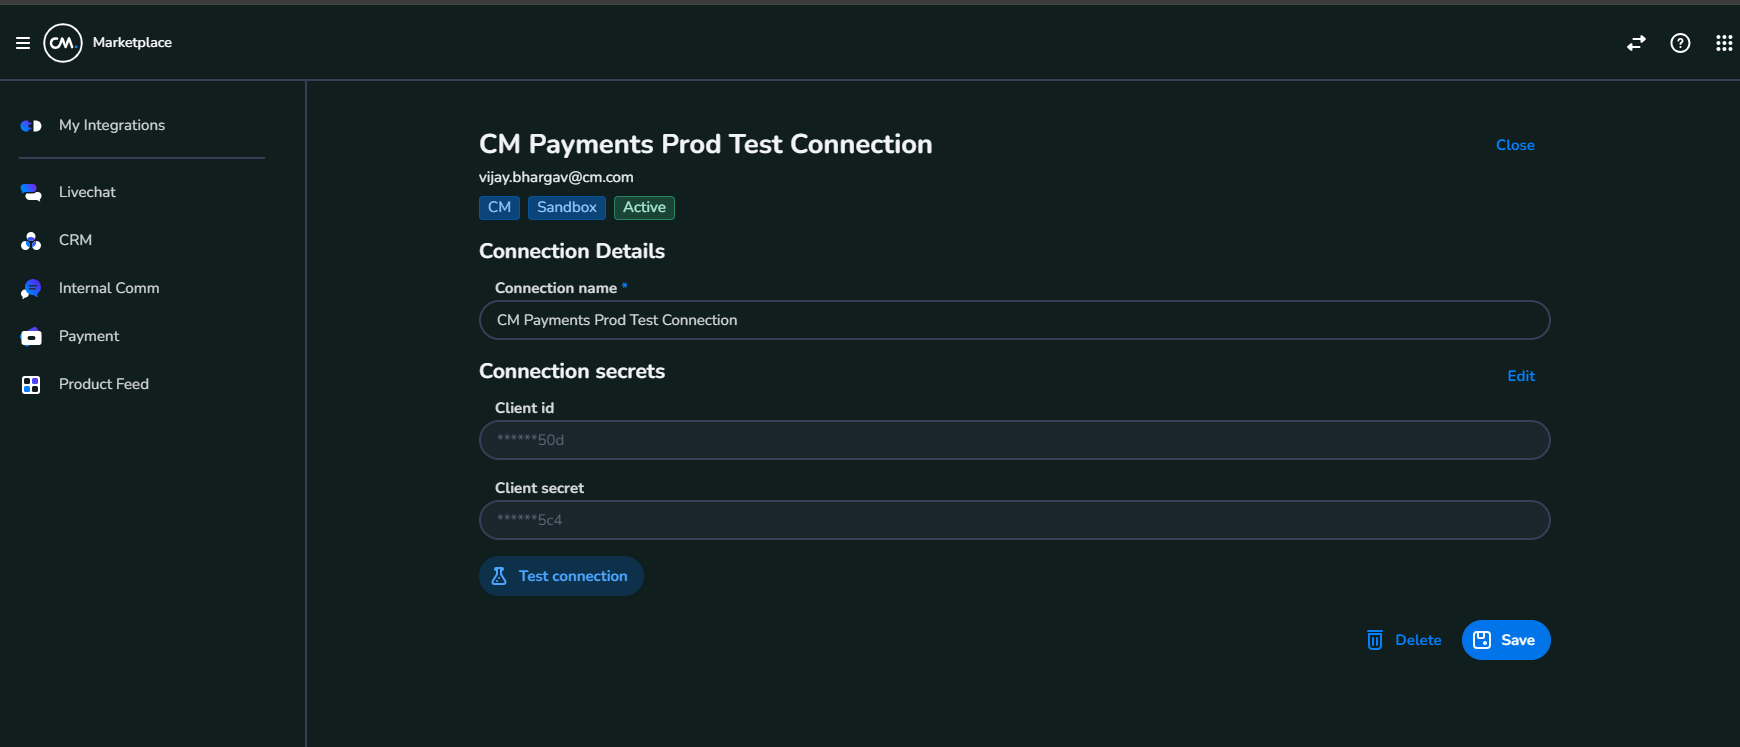The height and width of the screenshot is (747, 1740).
Task: Click the Marketplace title text
Action: pos(132,43)
